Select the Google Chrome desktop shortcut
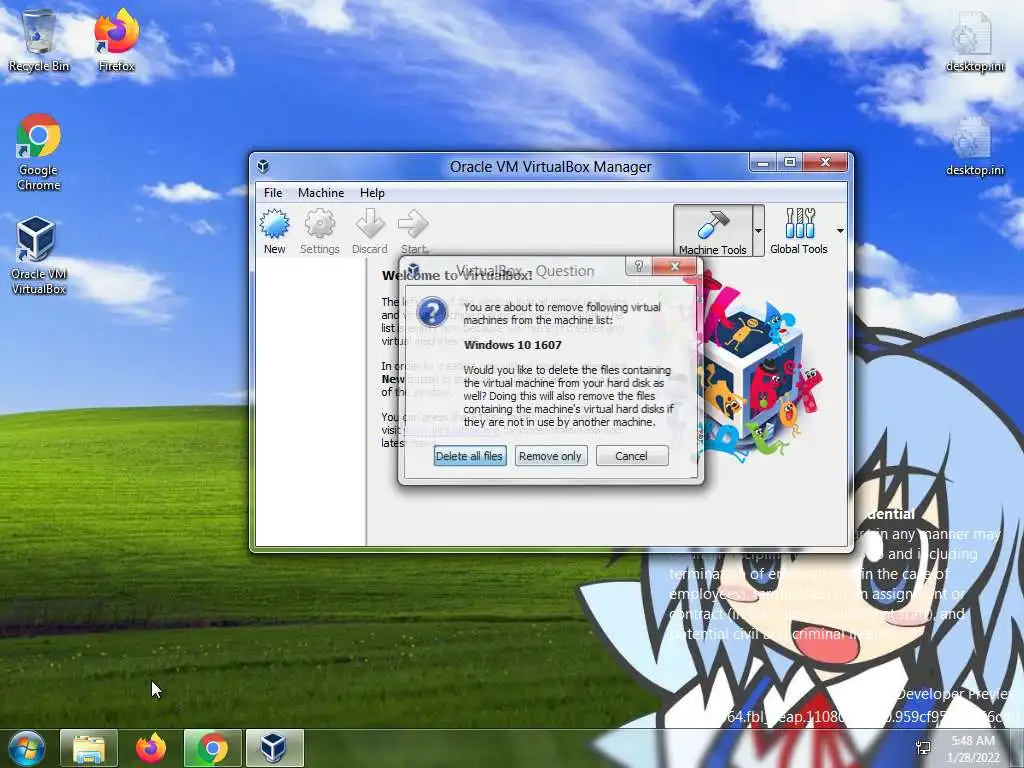1024x768 pixels. pos(39,152)
